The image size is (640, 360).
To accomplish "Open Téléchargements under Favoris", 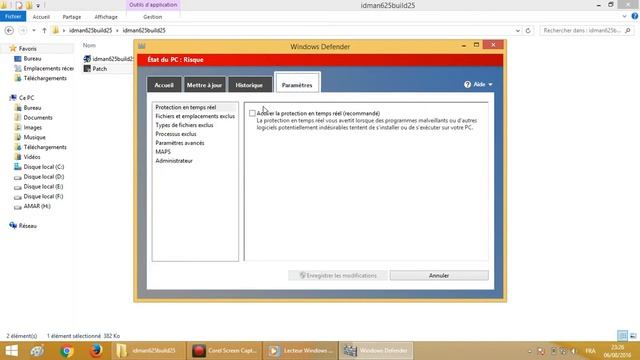I will pos(45,78).
